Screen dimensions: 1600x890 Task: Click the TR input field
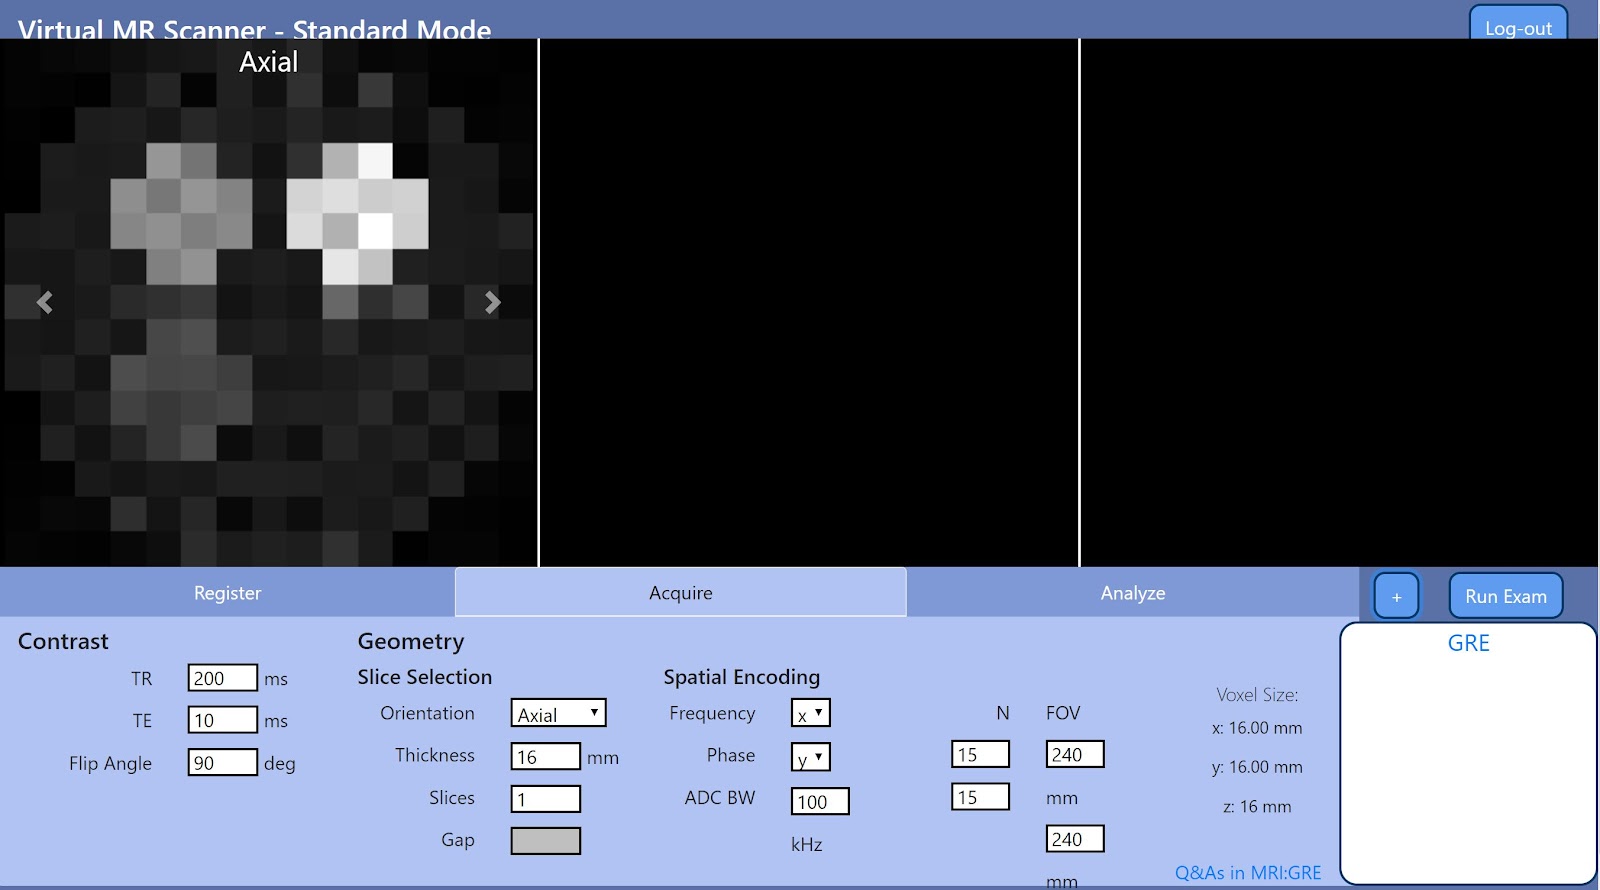pos(223,678)
